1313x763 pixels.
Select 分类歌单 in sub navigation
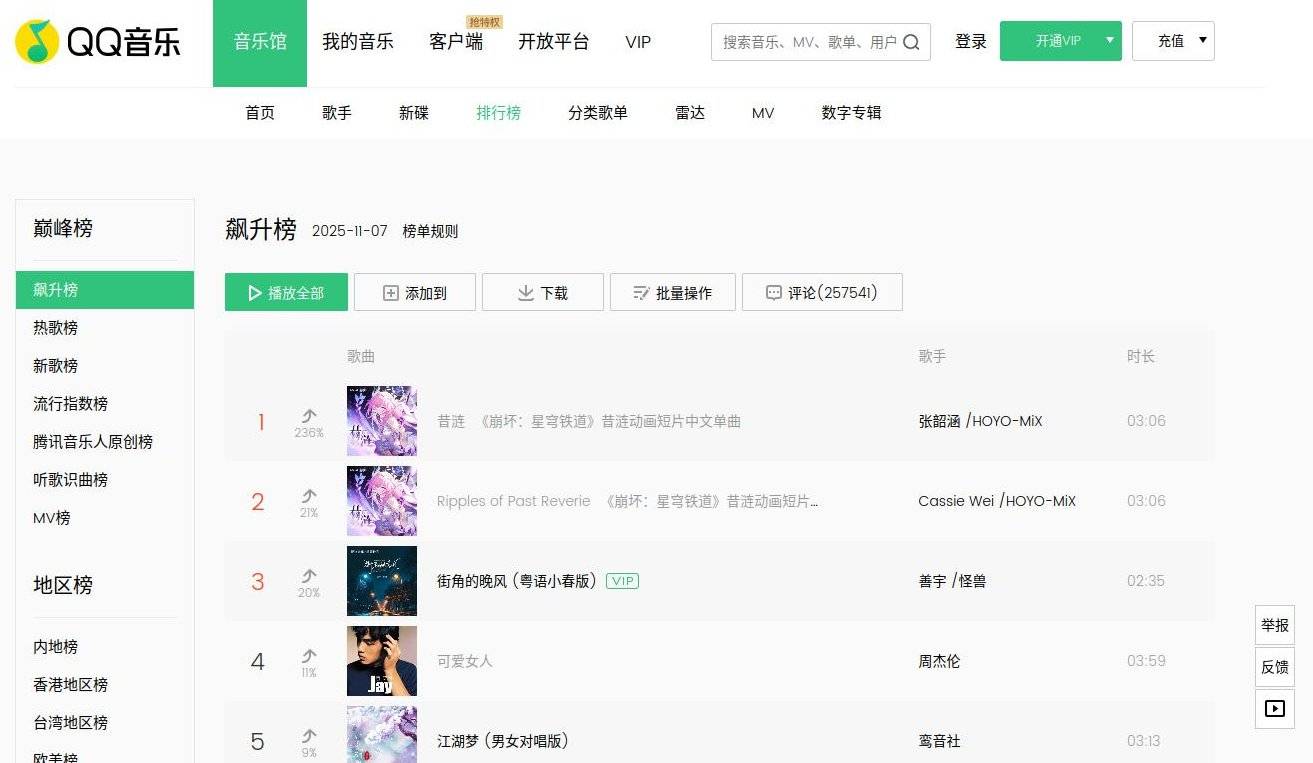pos(598,113)
